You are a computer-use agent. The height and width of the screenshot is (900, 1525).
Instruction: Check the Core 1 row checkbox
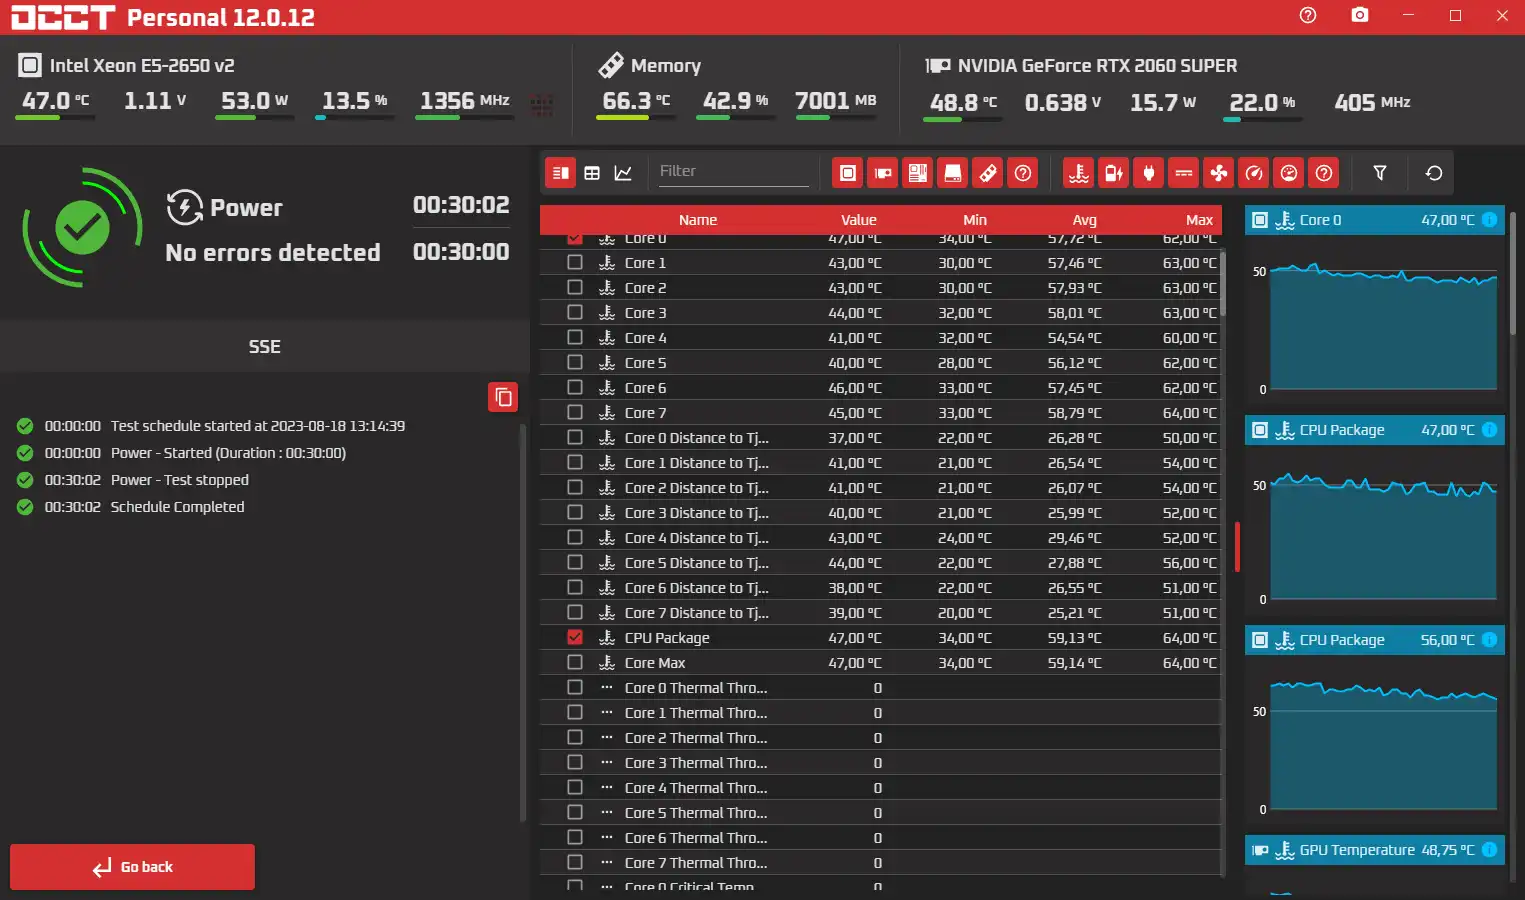[x=574, y=262]
